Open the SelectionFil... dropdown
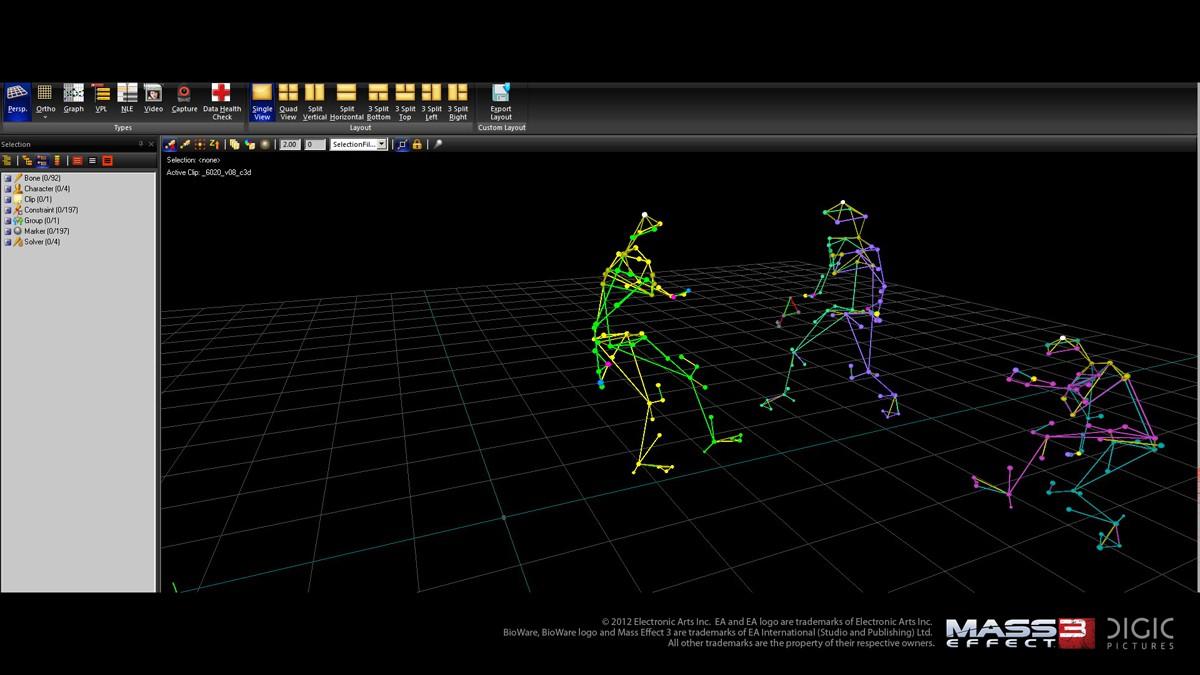 (x=358, y=145)
